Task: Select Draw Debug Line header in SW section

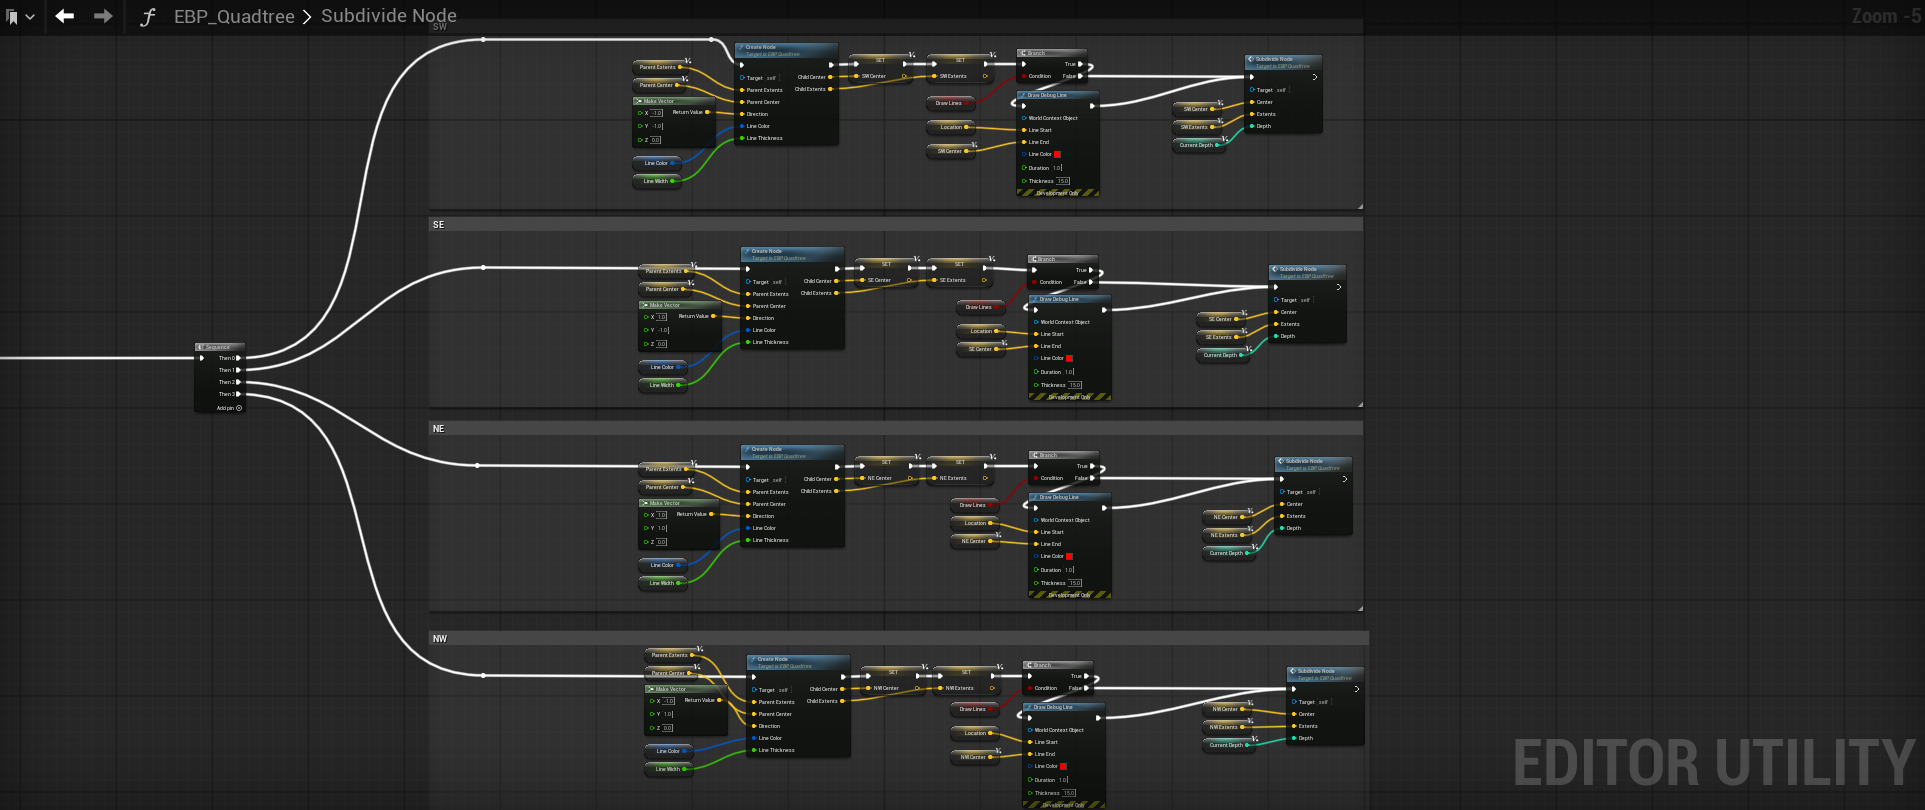Action: [x=1058, y=95]
